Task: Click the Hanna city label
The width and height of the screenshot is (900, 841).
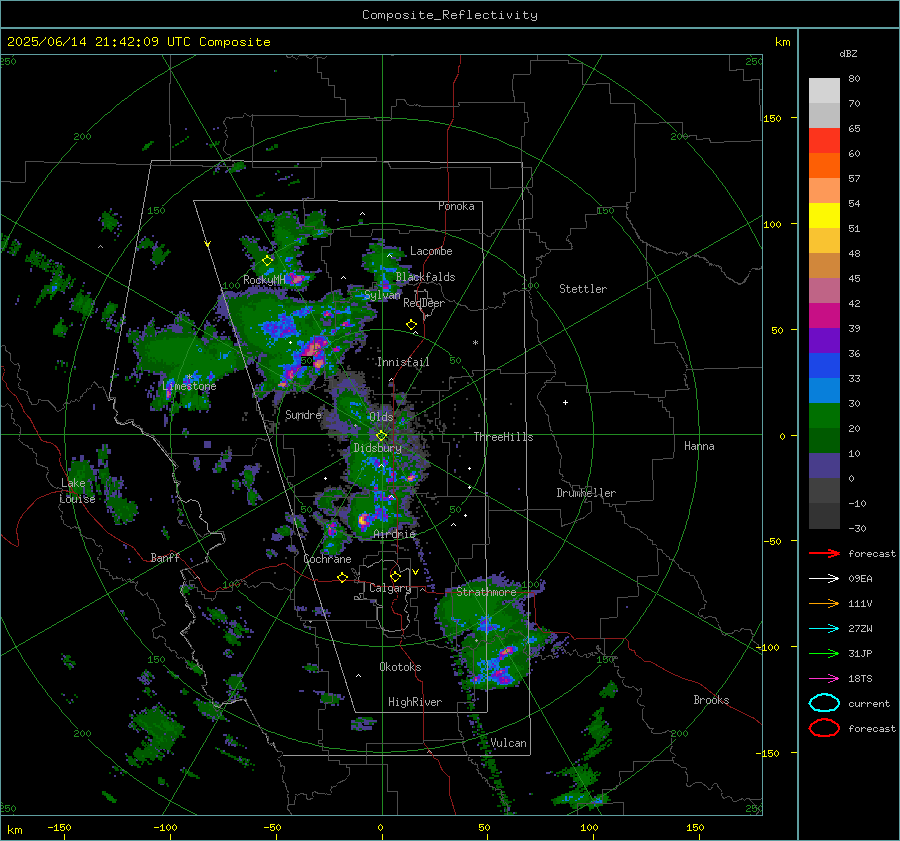Action: click(699, 446)
